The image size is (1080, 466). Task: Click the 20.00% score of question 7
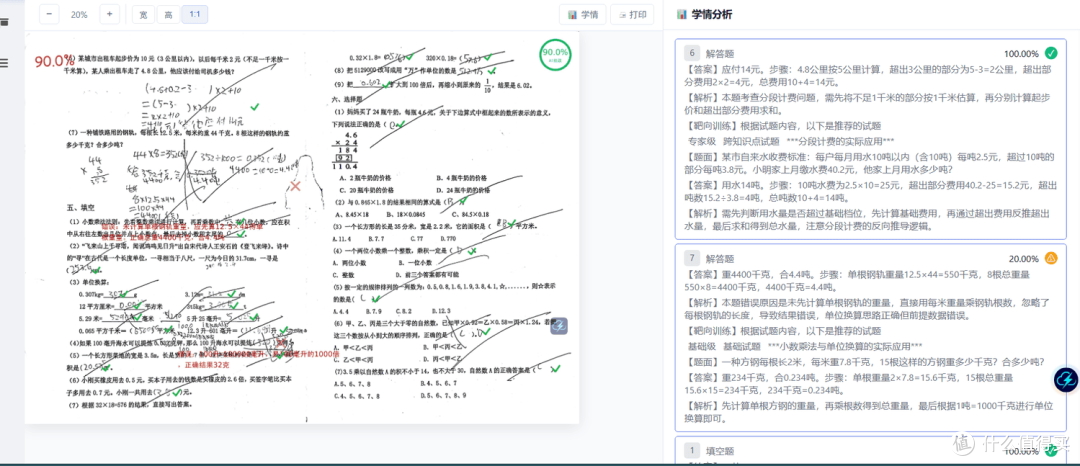pyautogui.click(x=1024, y=259)
